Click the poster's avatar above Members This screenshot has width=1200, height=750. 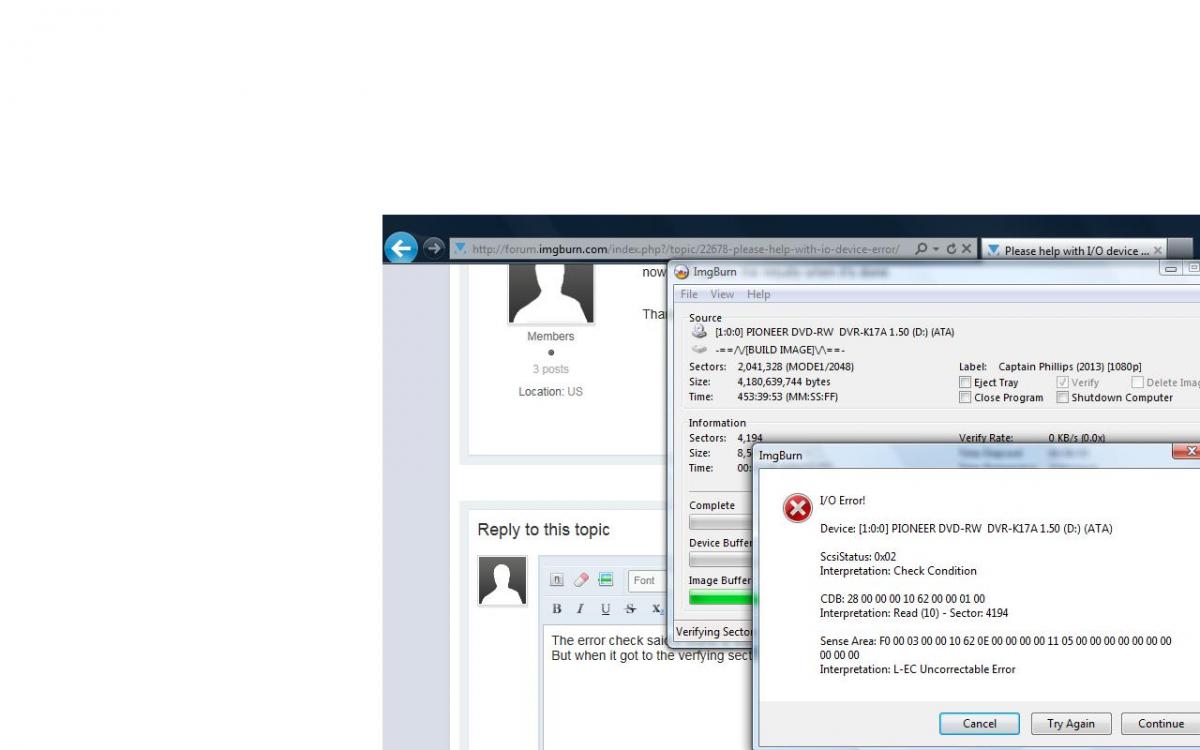[x=551, y=293]
